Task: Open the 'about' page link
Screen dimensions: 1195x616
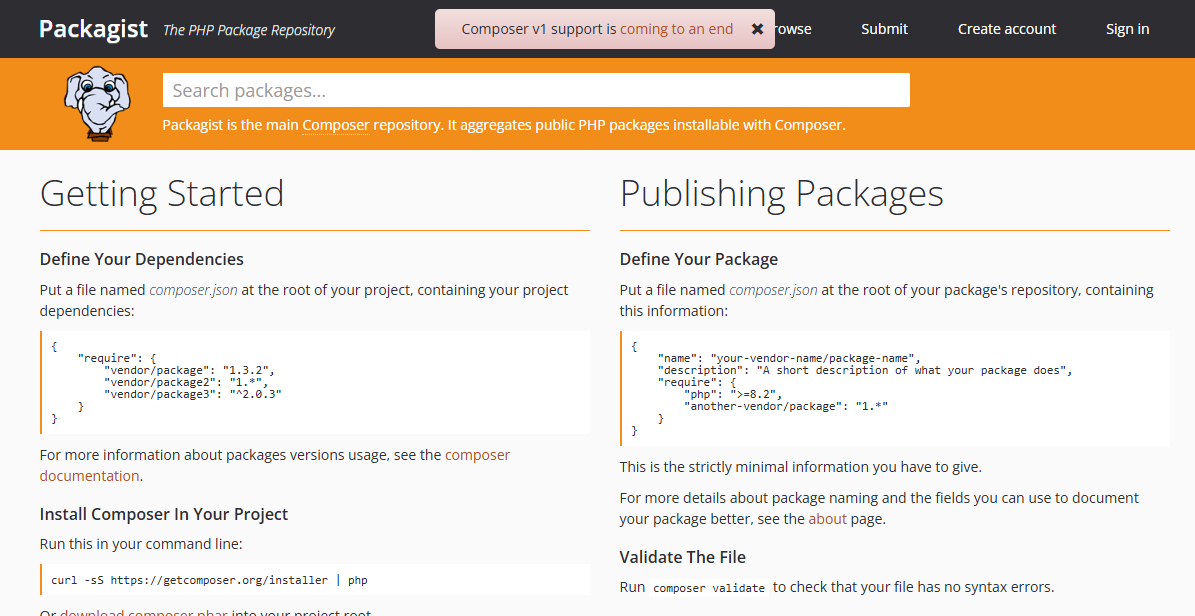Action: tap(828, 519)
